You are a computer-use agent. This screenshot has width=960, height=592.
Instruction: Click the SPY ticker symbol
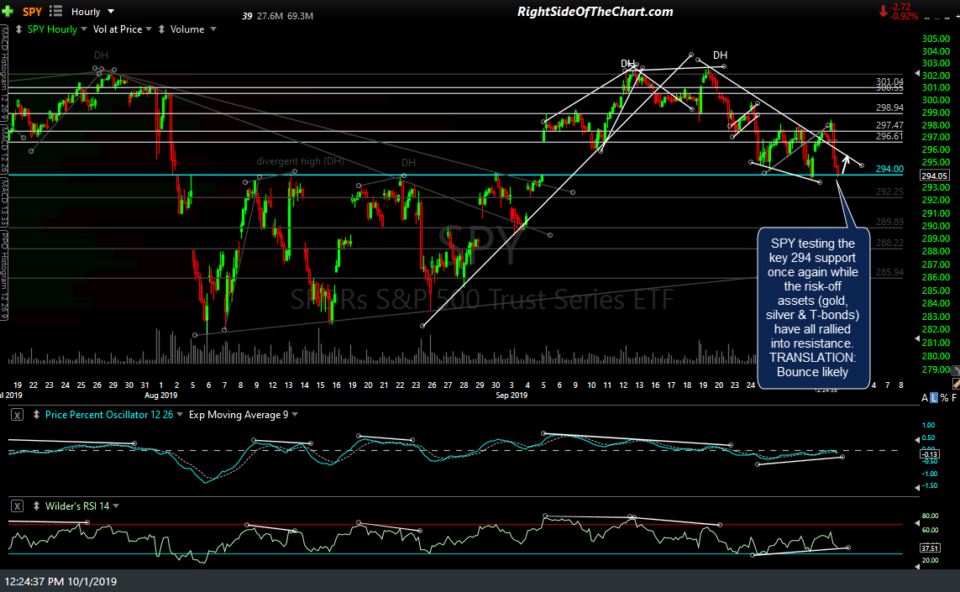[x=30, y=10]
